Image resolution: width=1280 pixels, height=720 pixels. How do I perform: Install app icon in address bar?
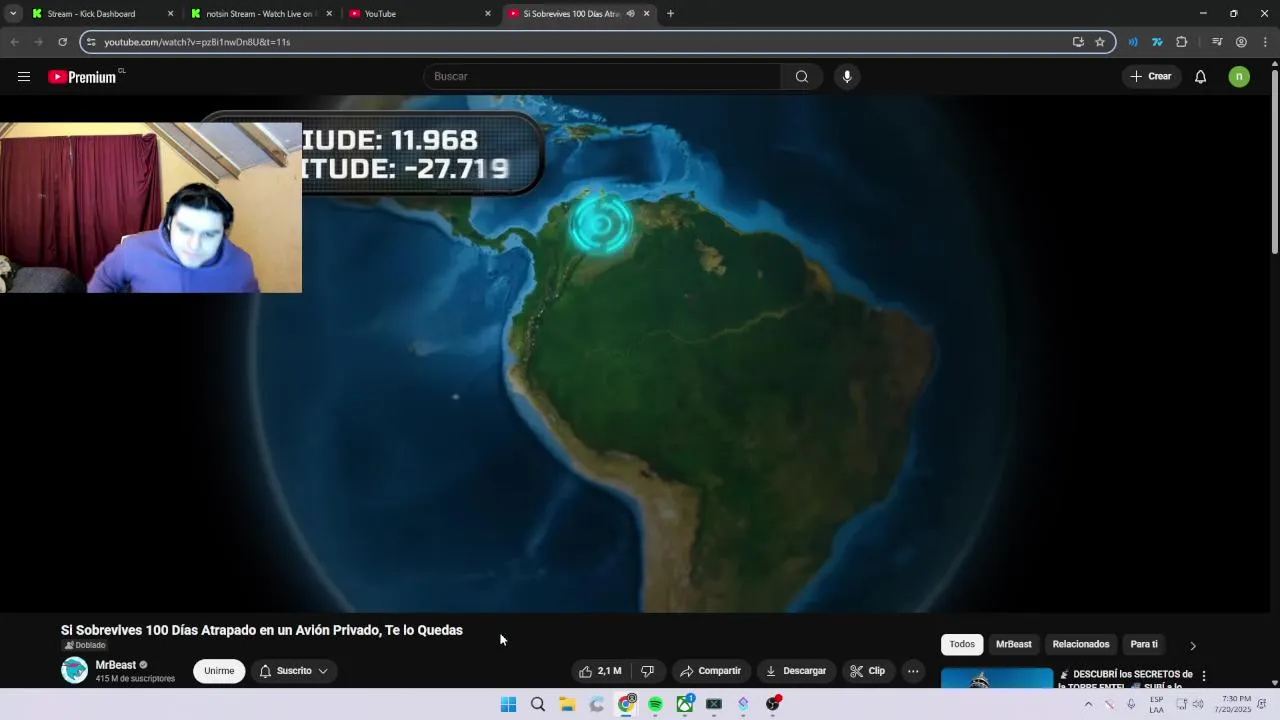[x=1078, y=42]
